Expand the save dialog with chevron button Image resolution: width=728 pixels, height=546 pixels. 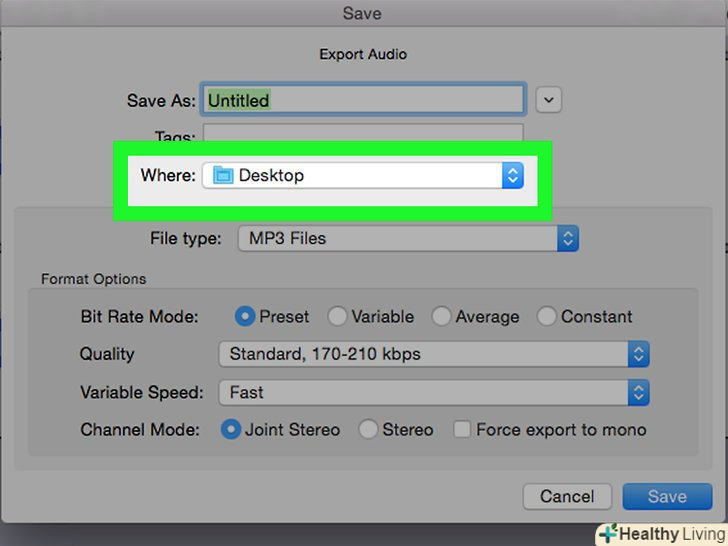549,100
